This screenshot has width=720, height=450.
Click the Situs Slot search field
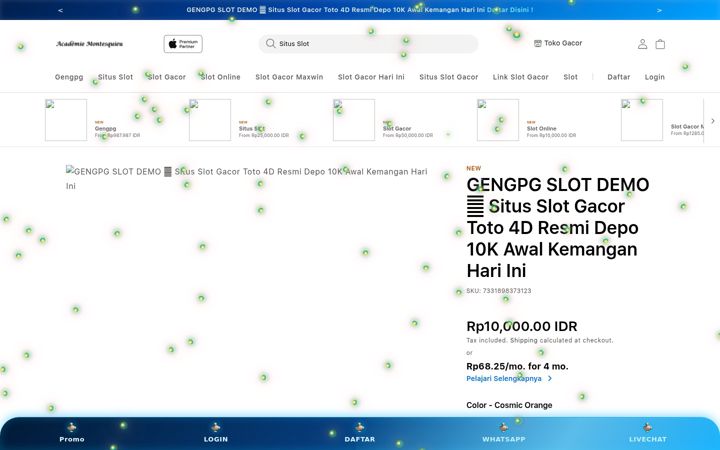[368, 44]
